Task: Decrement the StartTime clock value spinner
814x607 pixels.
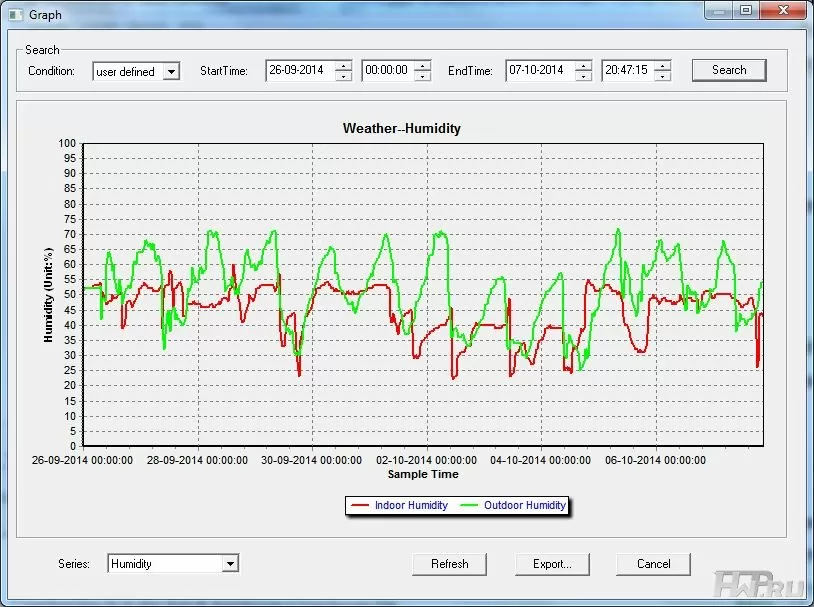Action: [423, 76]
